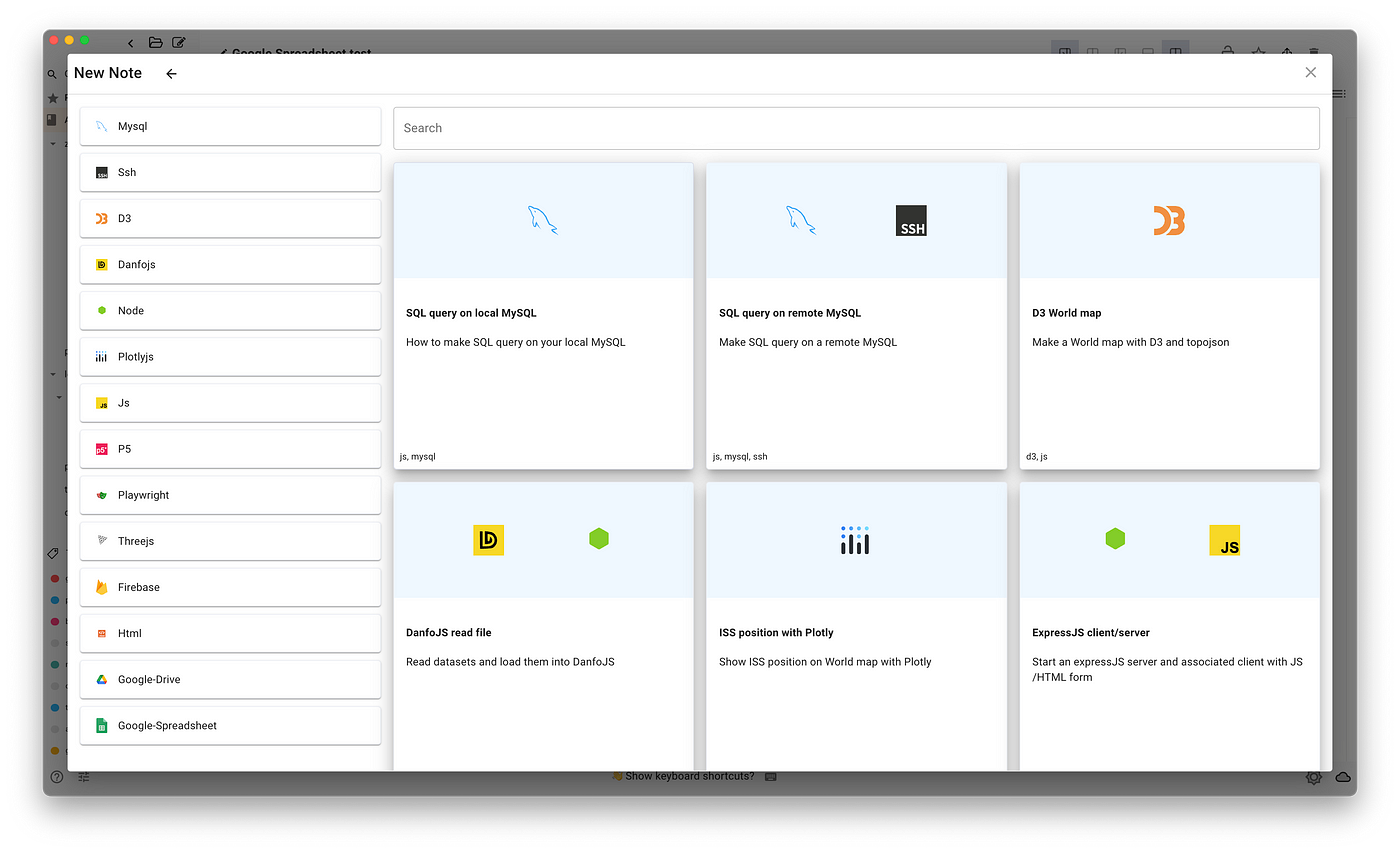Pick the Html filter in the list
The width and height of the screenshot is (1400, 853).
[230, 633]
